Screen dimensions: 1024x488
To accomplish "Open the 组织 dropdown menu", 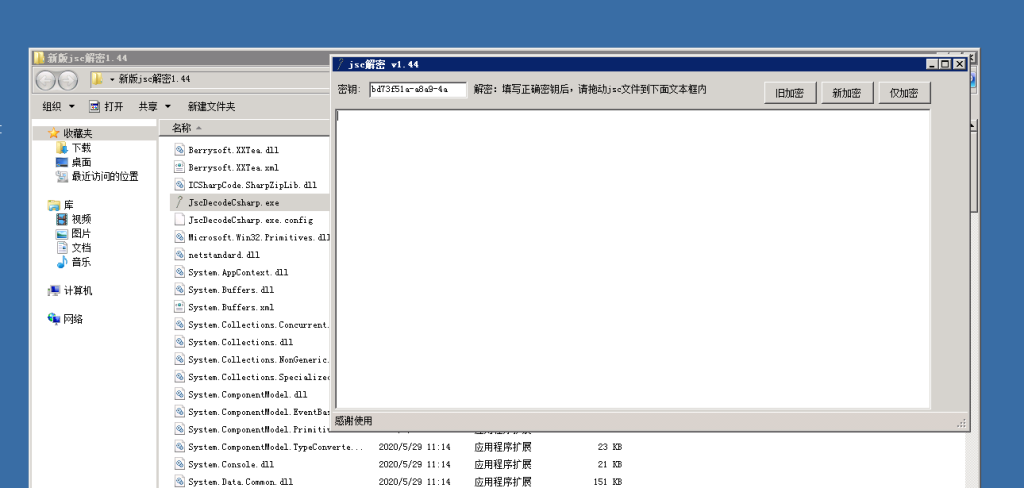I will click(x=58, y=106).
